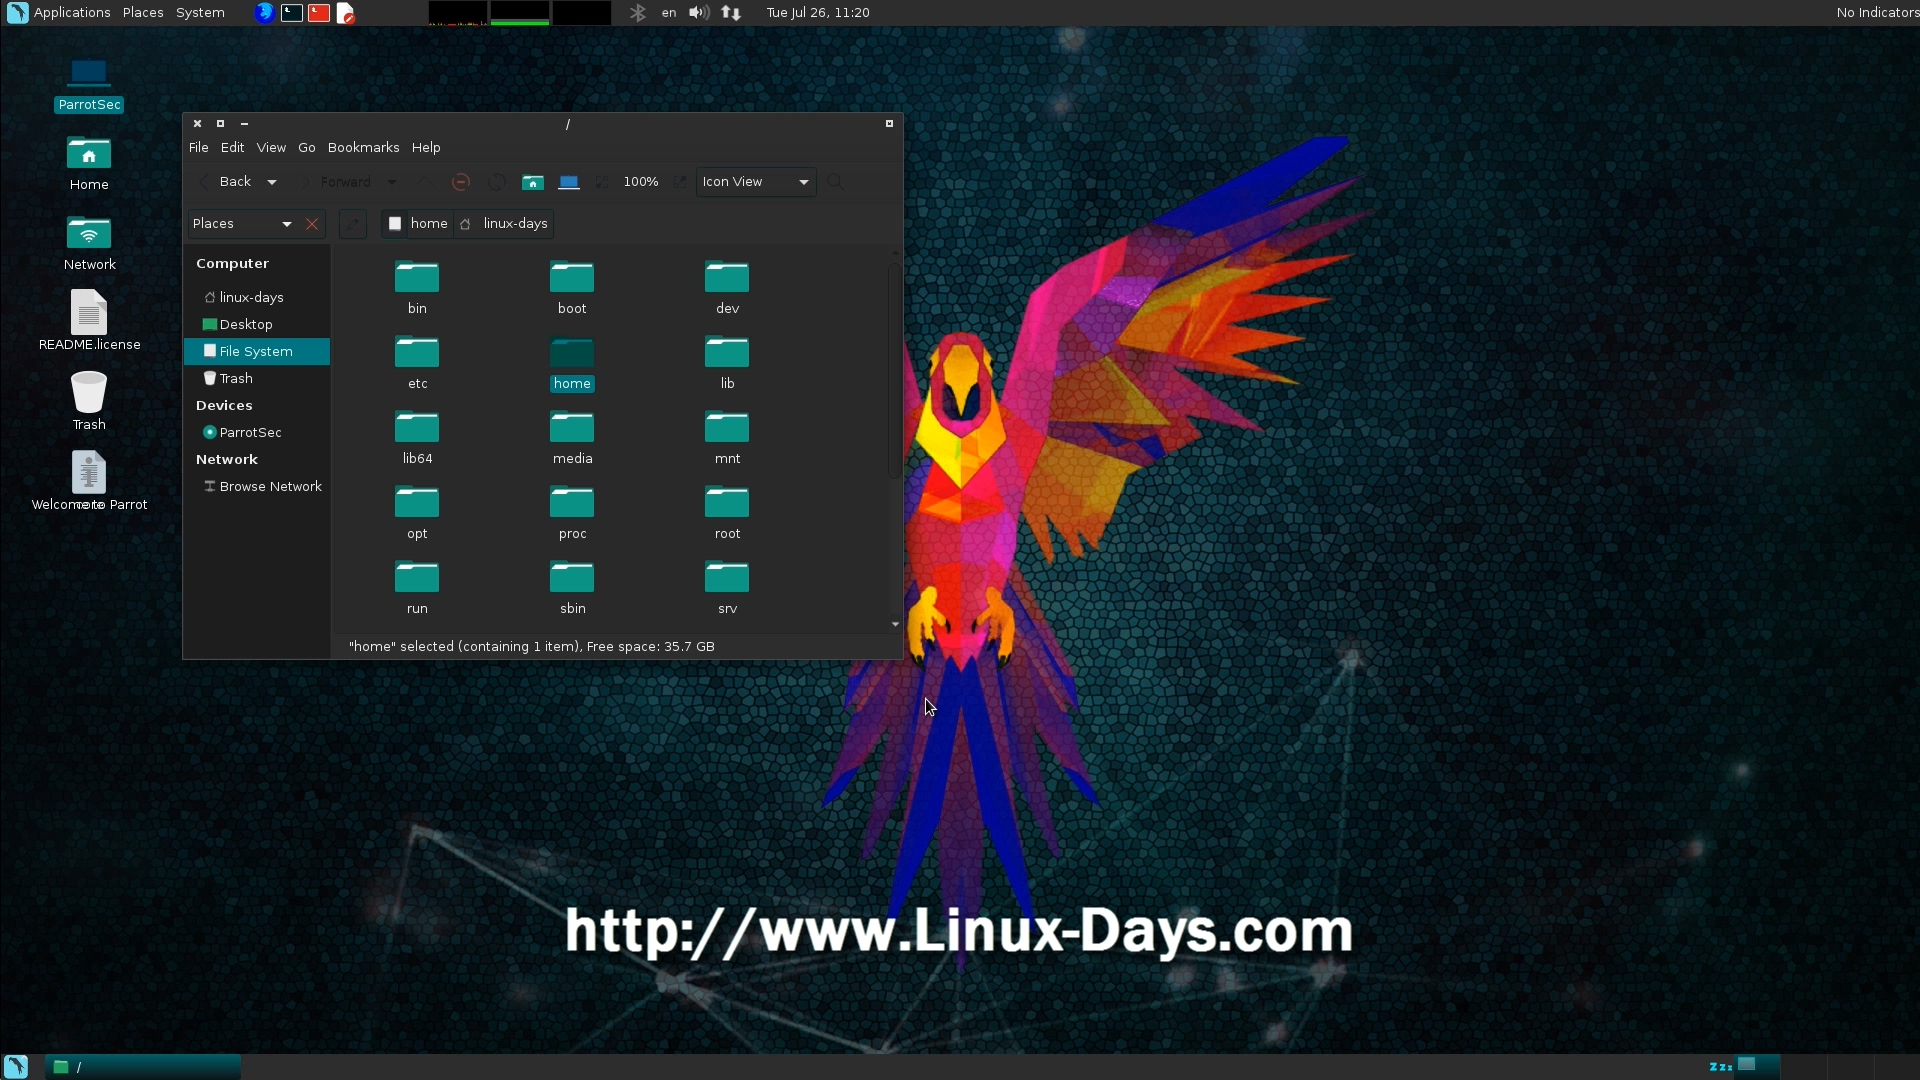Select the root folder
Image resolution: width=1920 pixels, height=1080 pixels.
[x=727, y=513]
